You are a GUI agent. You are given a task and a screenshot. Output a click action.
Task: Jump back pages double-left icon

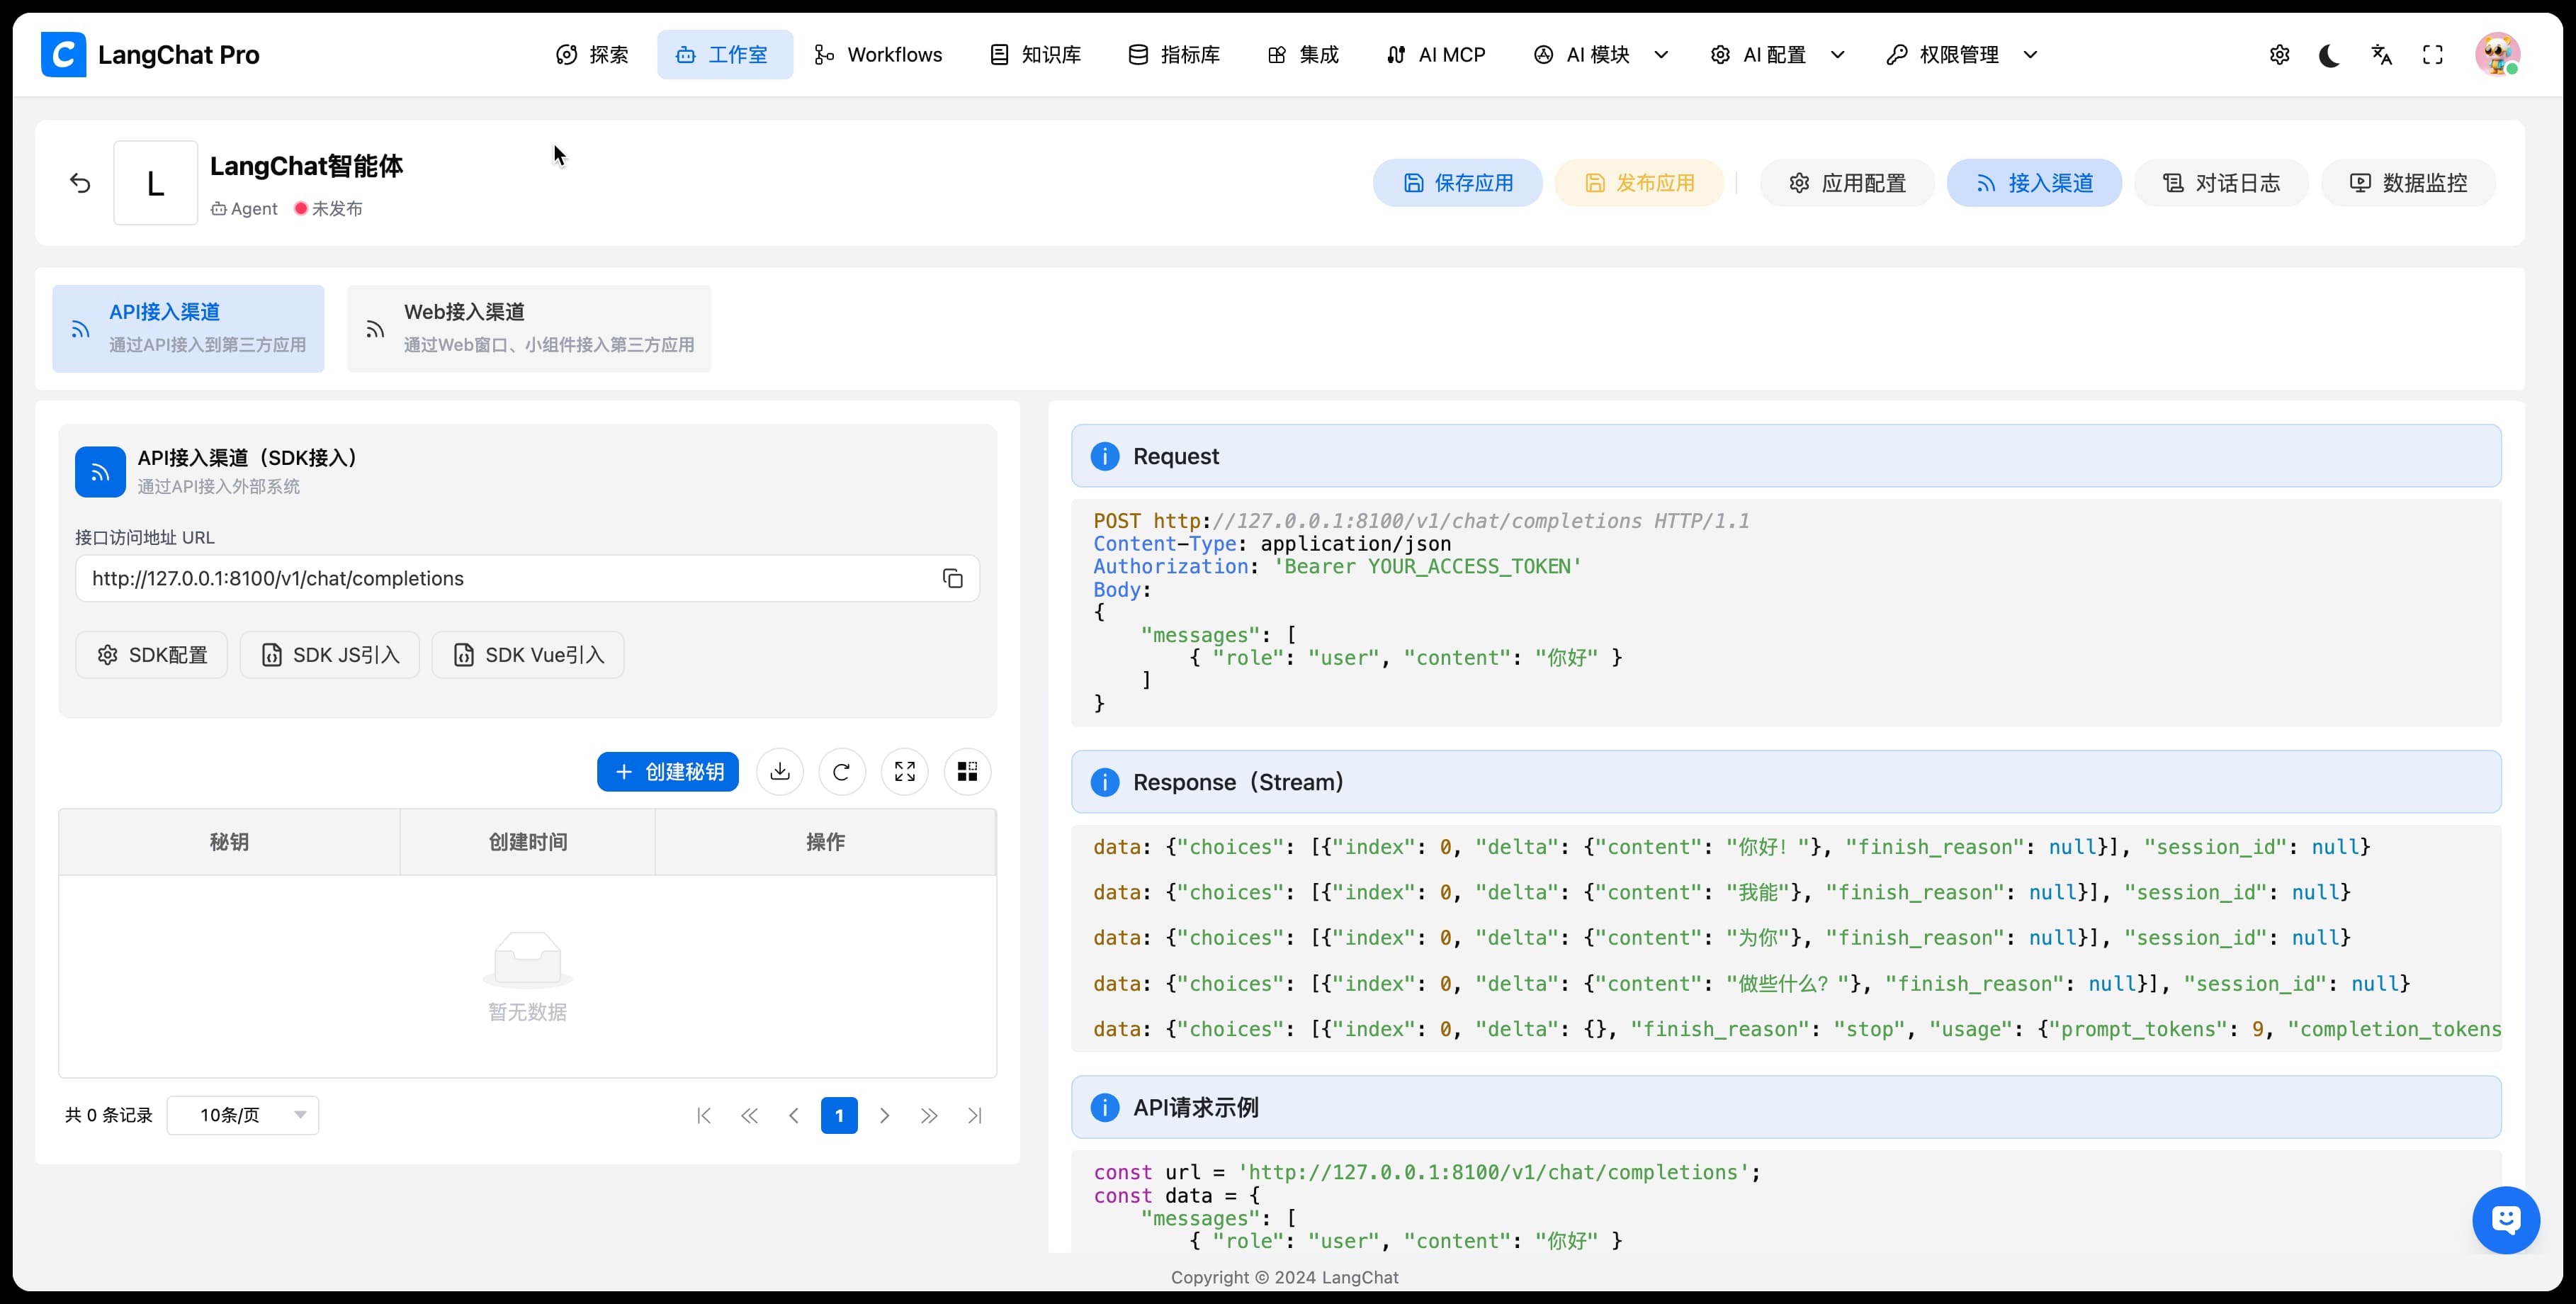pos(749,1115)
